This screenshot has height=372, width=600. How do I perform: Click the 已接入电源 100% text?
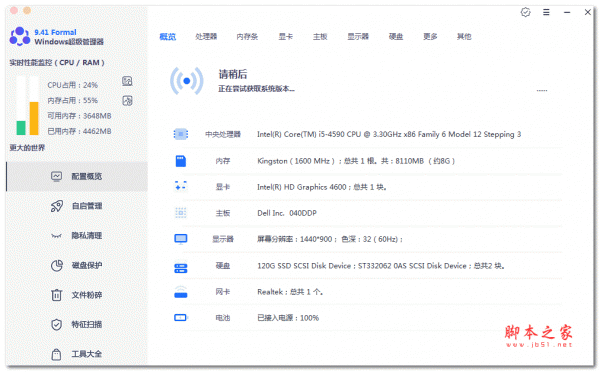pos(288,318)
